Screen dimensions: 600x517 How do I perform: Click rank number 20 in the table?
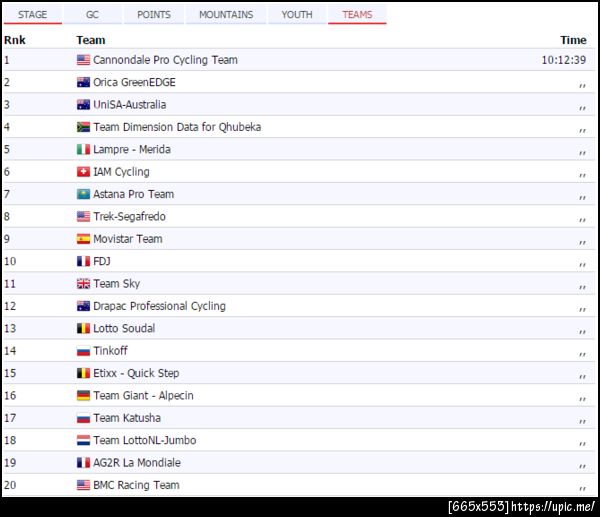10,485
